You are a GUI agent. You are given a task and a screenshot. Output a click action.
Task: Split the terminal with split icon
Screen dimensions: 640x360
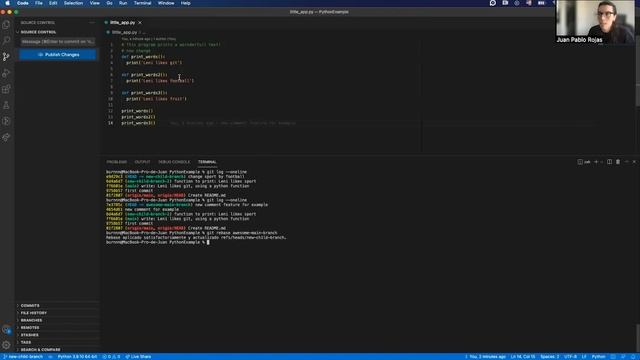point(609,162)
